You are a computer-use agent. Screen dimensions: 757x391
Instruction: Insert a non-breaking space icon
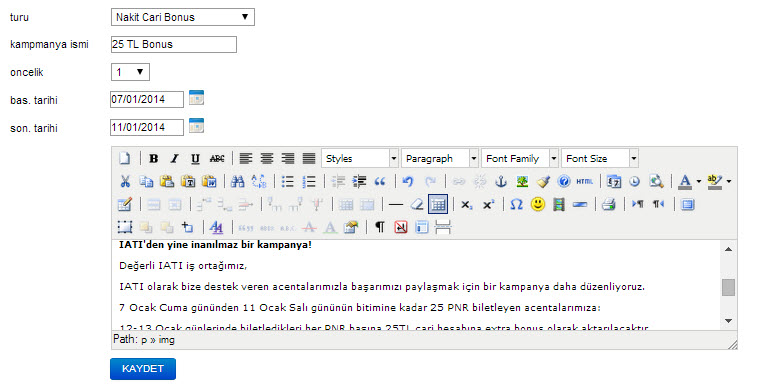(401, 227)
